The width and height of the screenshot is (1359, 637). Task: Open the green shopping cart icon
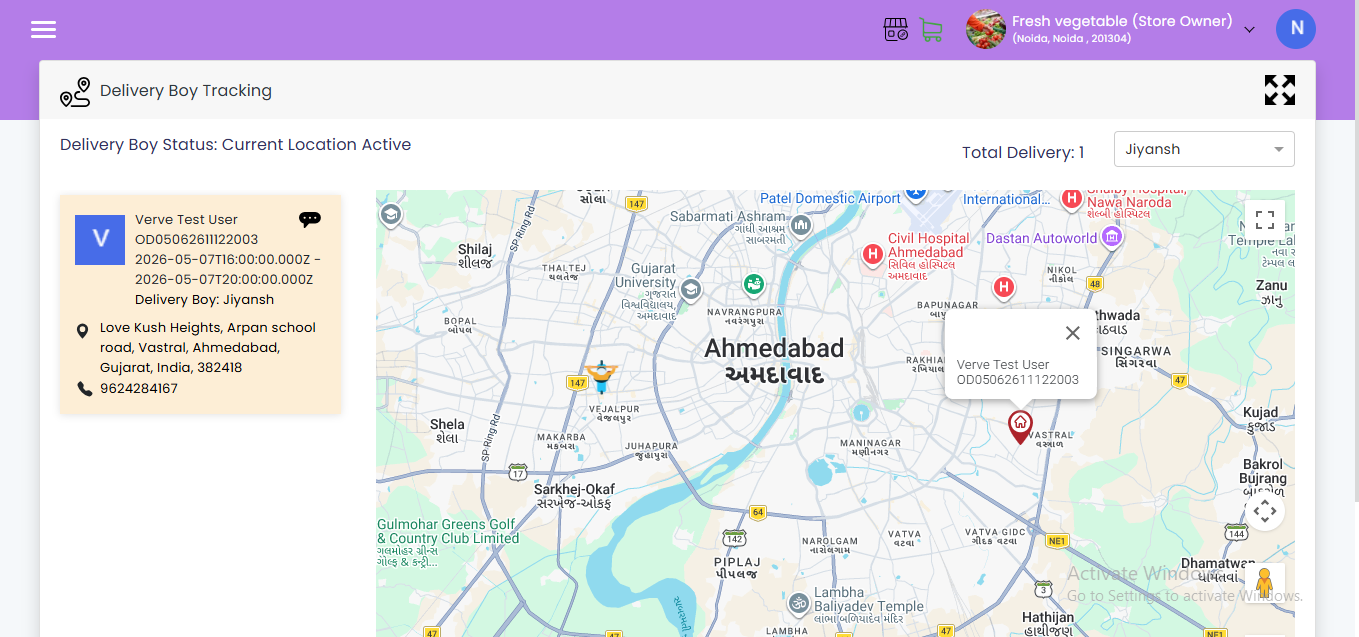pos(931,30)
